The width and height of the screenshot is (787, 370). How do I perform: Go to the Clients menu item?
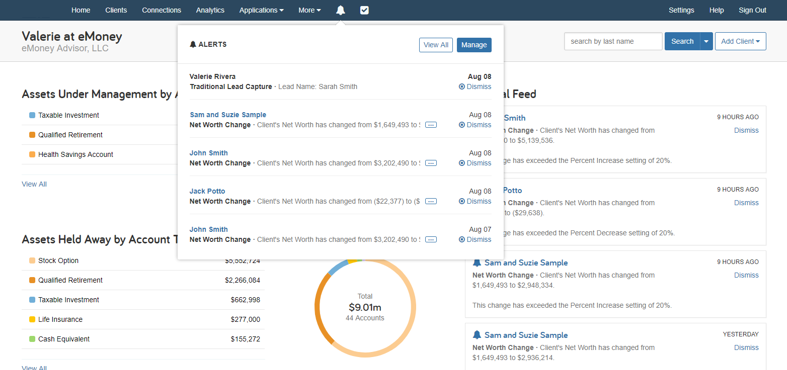pos(116,10)
